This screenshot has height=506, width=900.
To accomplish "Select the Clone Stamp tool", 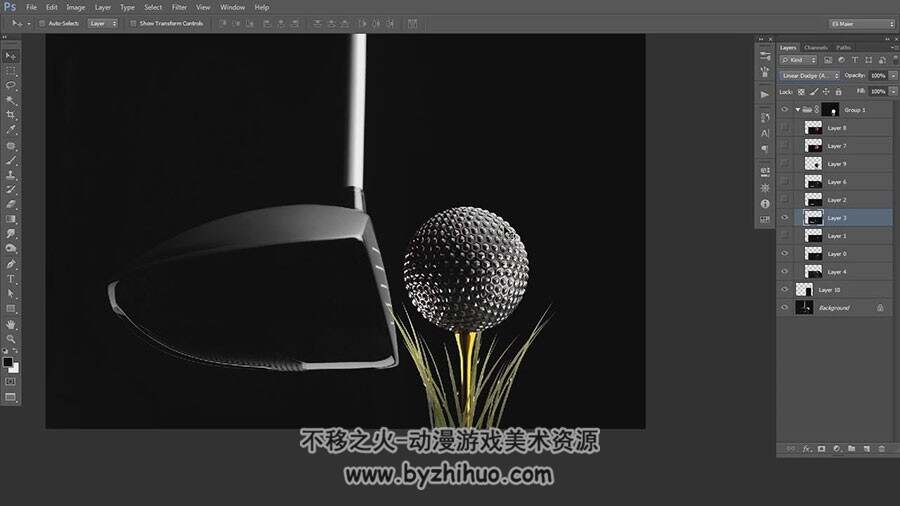I will [x=11, y=175].
